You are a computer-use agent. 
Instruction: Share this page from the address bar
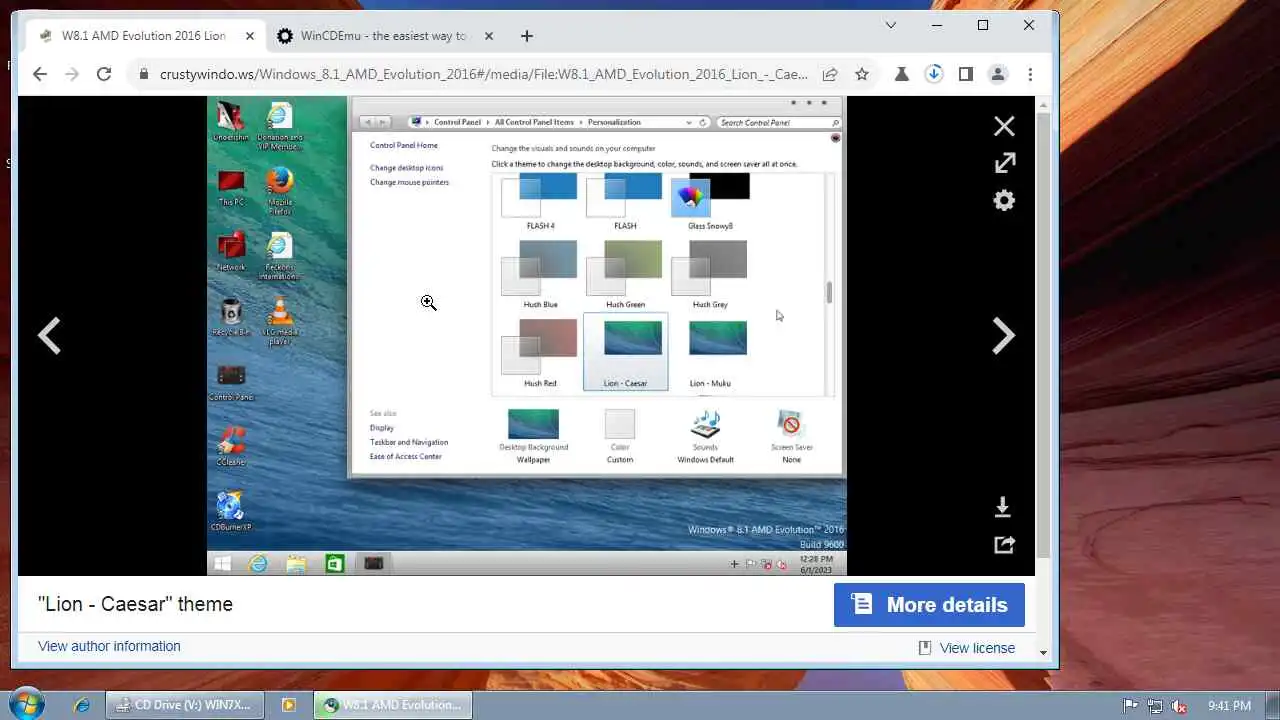(830, 74)
